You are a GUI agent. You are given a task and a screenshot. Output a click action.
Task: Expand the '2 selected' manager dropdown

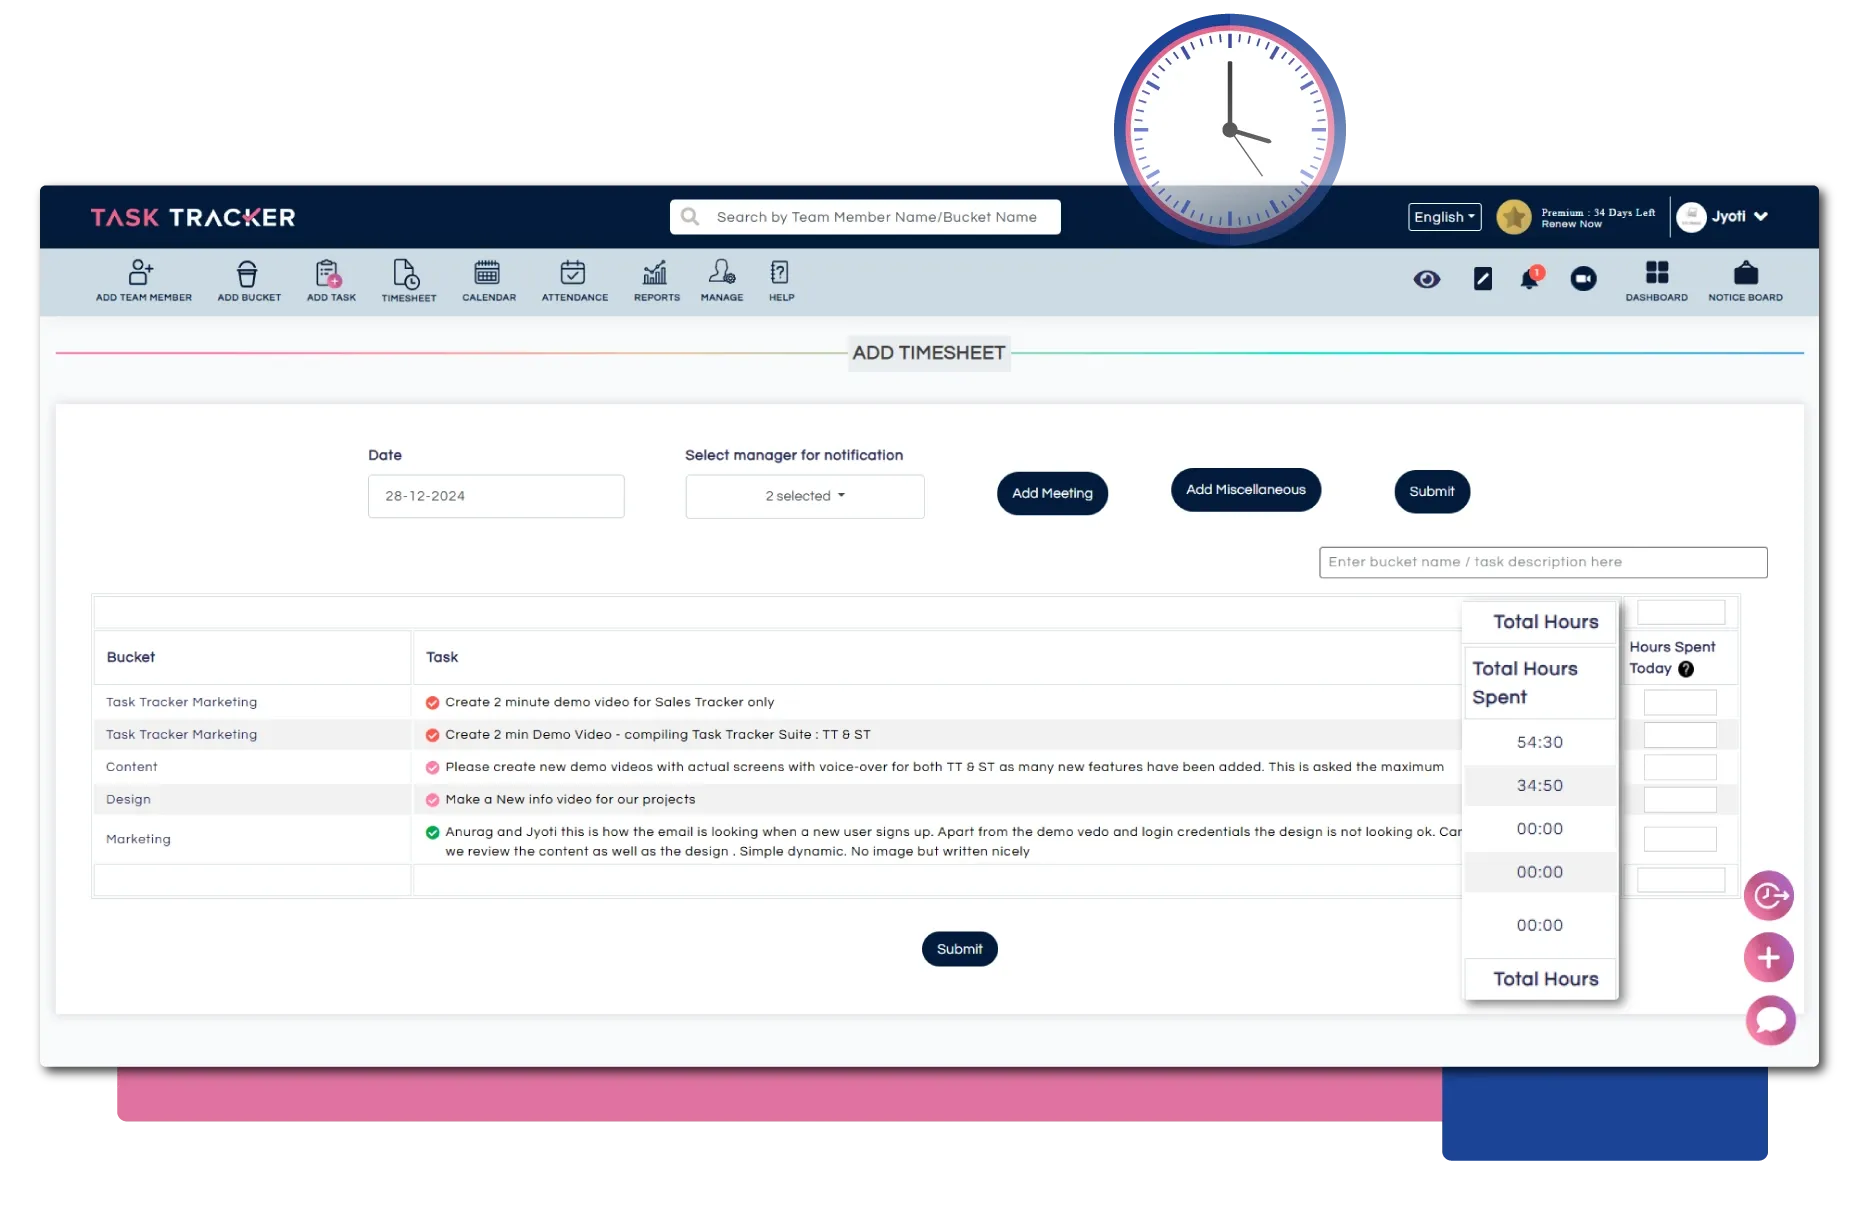pyautogui.click(x=804, y=497)
